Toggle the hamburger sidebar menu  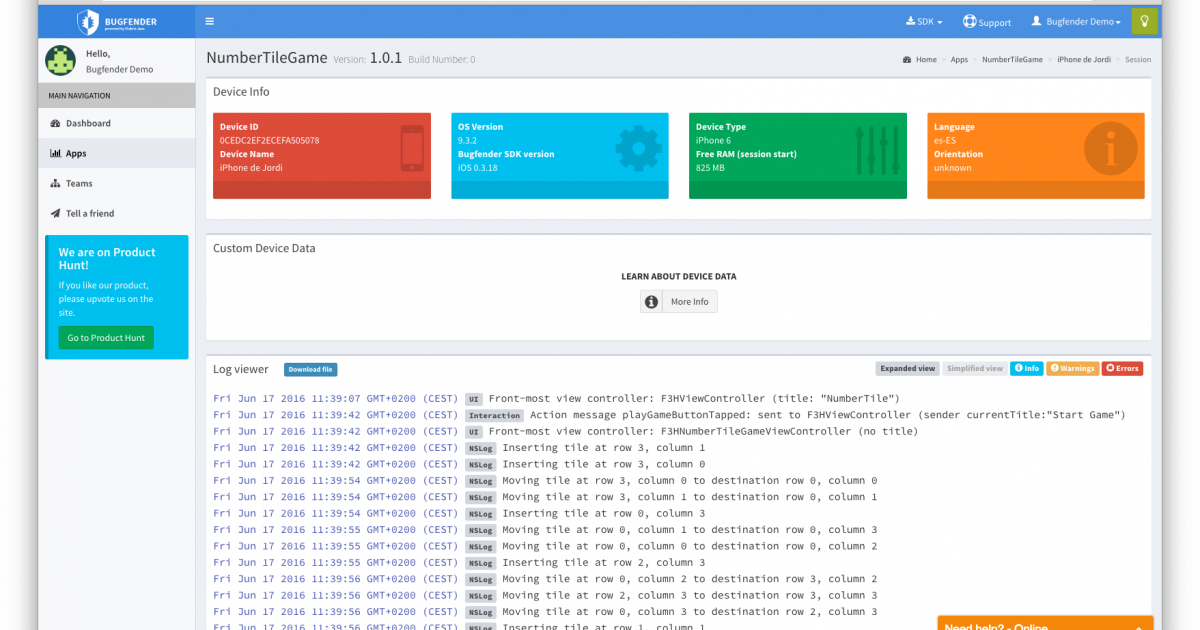209,21
